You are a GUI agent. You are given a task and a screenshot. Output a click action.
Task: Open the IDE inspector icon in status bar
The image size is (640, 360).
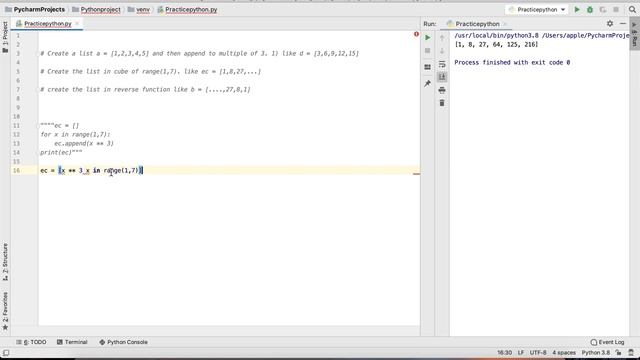click(631, 353)
